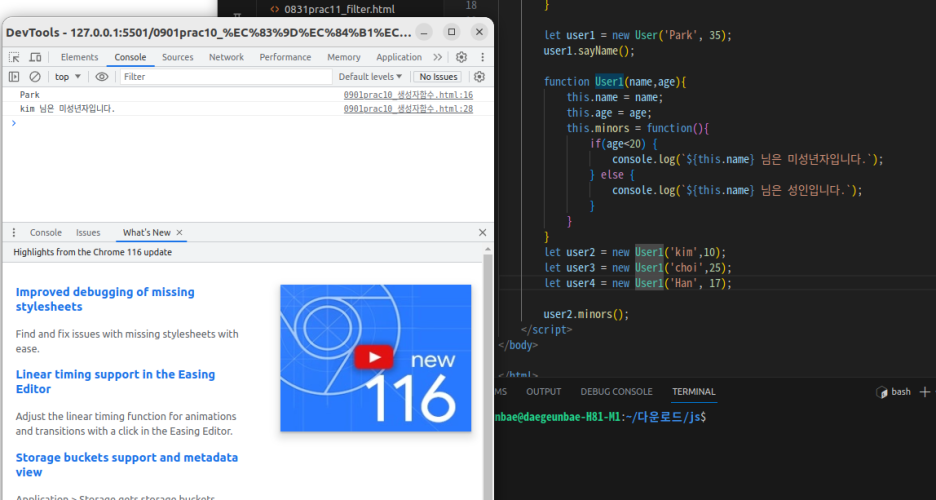936x500 pixels.
Task: Clear the console with the clear icon
Action: 35,76
